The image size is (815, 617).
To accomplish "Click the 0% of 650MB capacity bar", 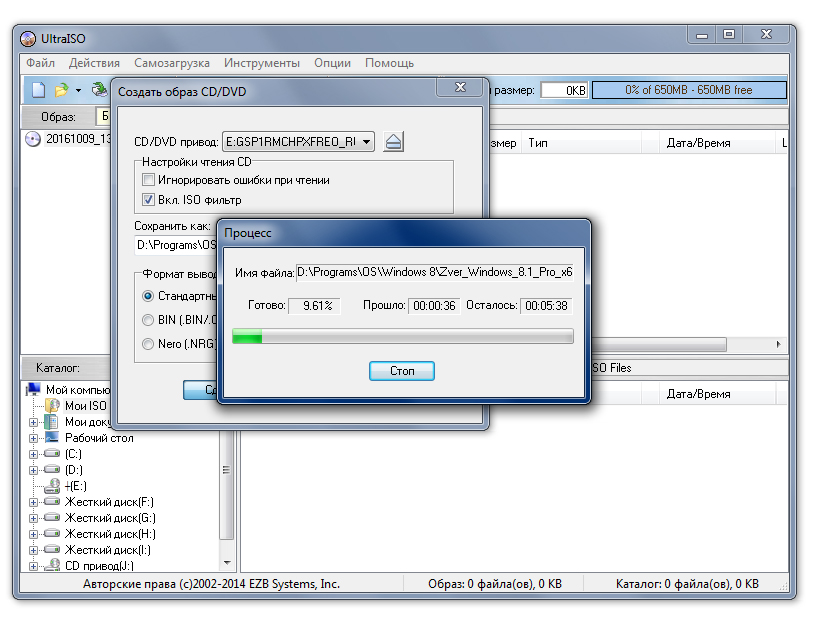I will pos(689,90).
